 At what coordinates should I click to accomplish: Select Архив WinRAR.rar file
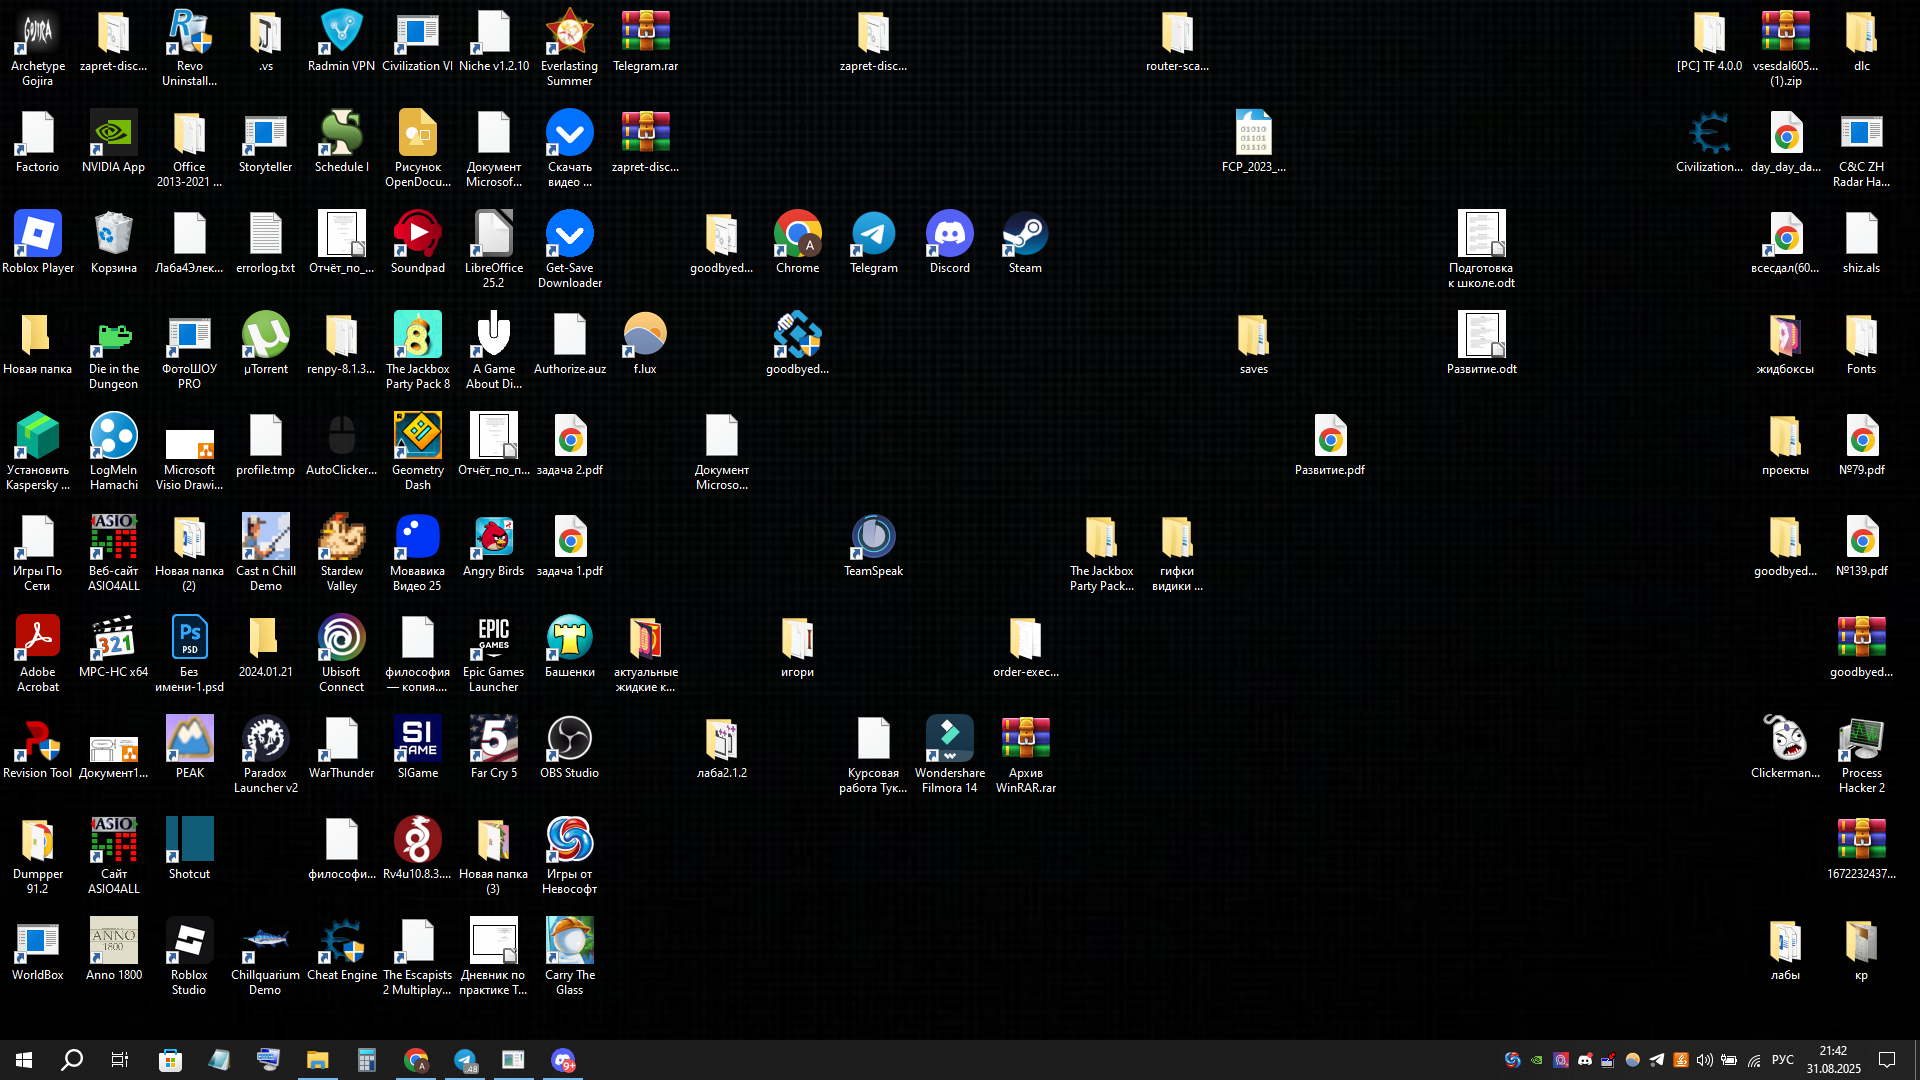(1026, 755)
